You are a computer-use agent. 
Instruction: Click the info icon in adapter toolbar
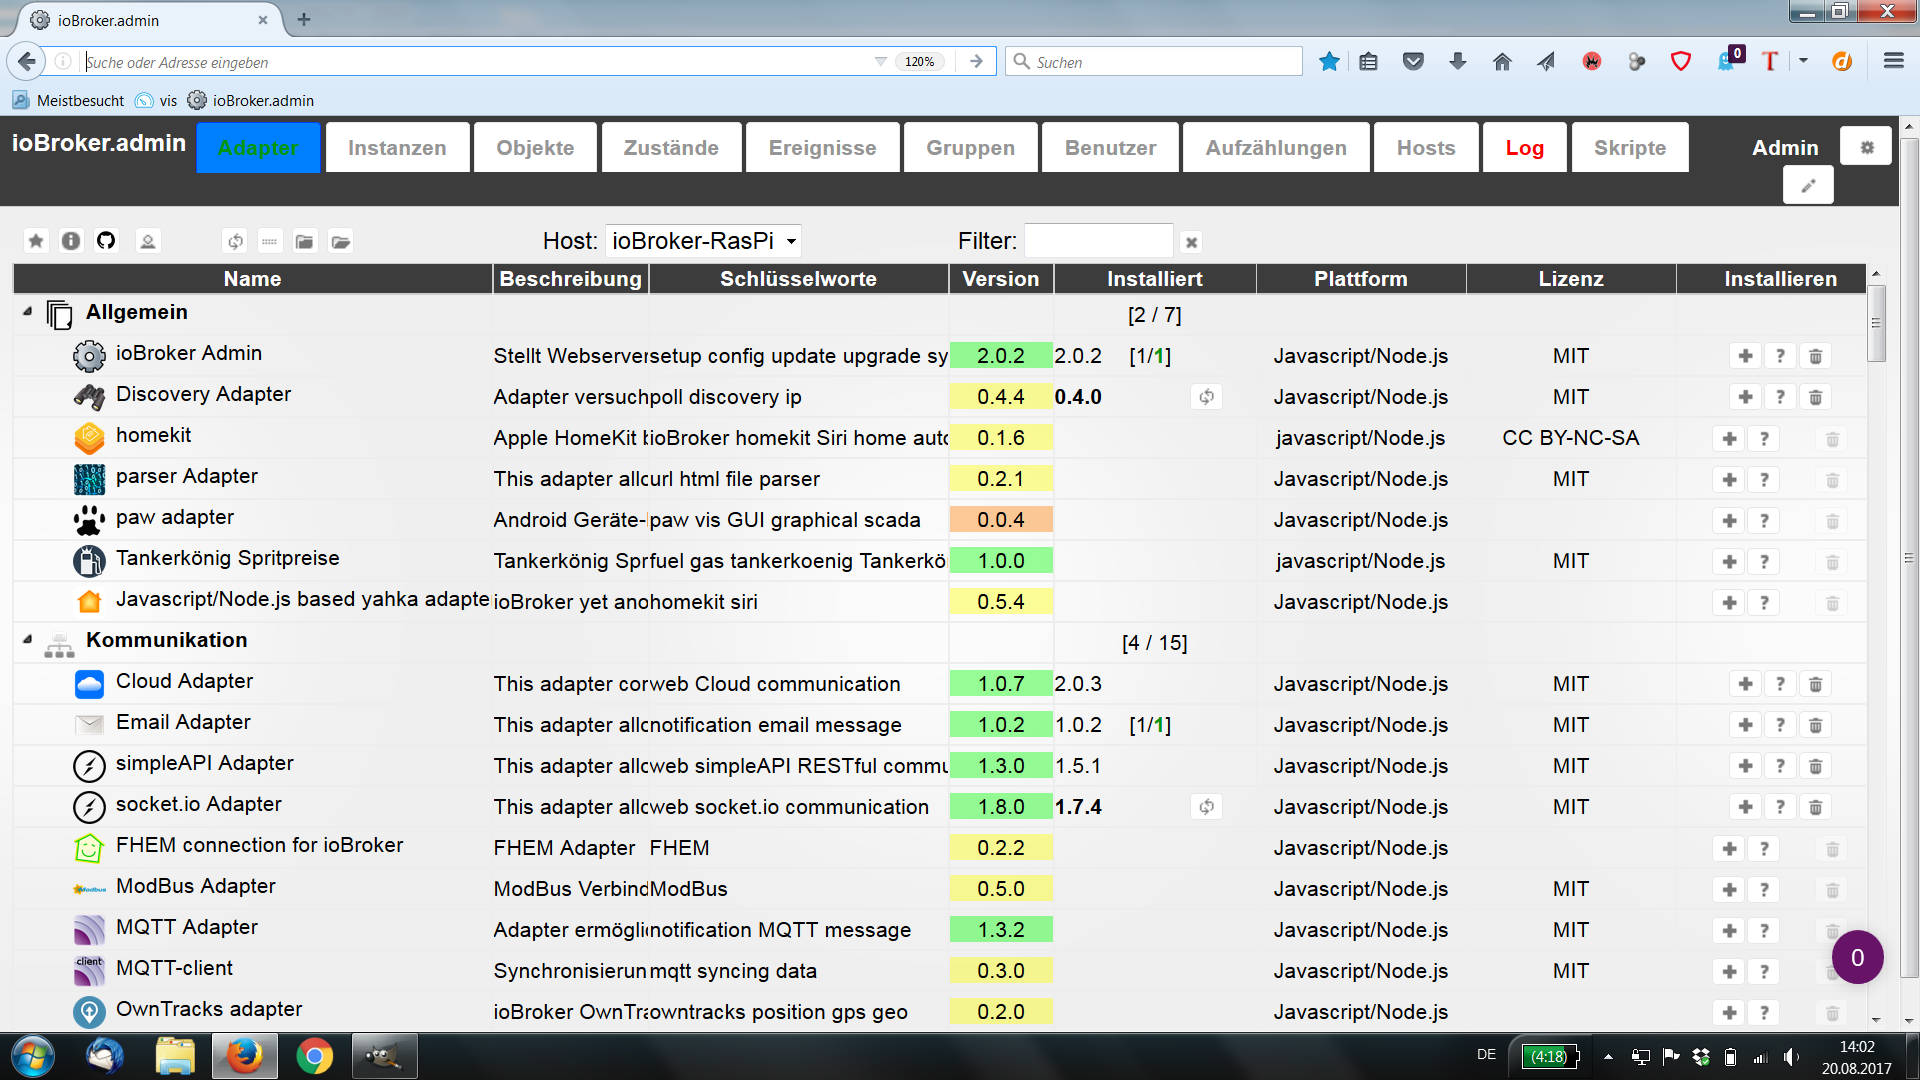[x=71, y=241]
